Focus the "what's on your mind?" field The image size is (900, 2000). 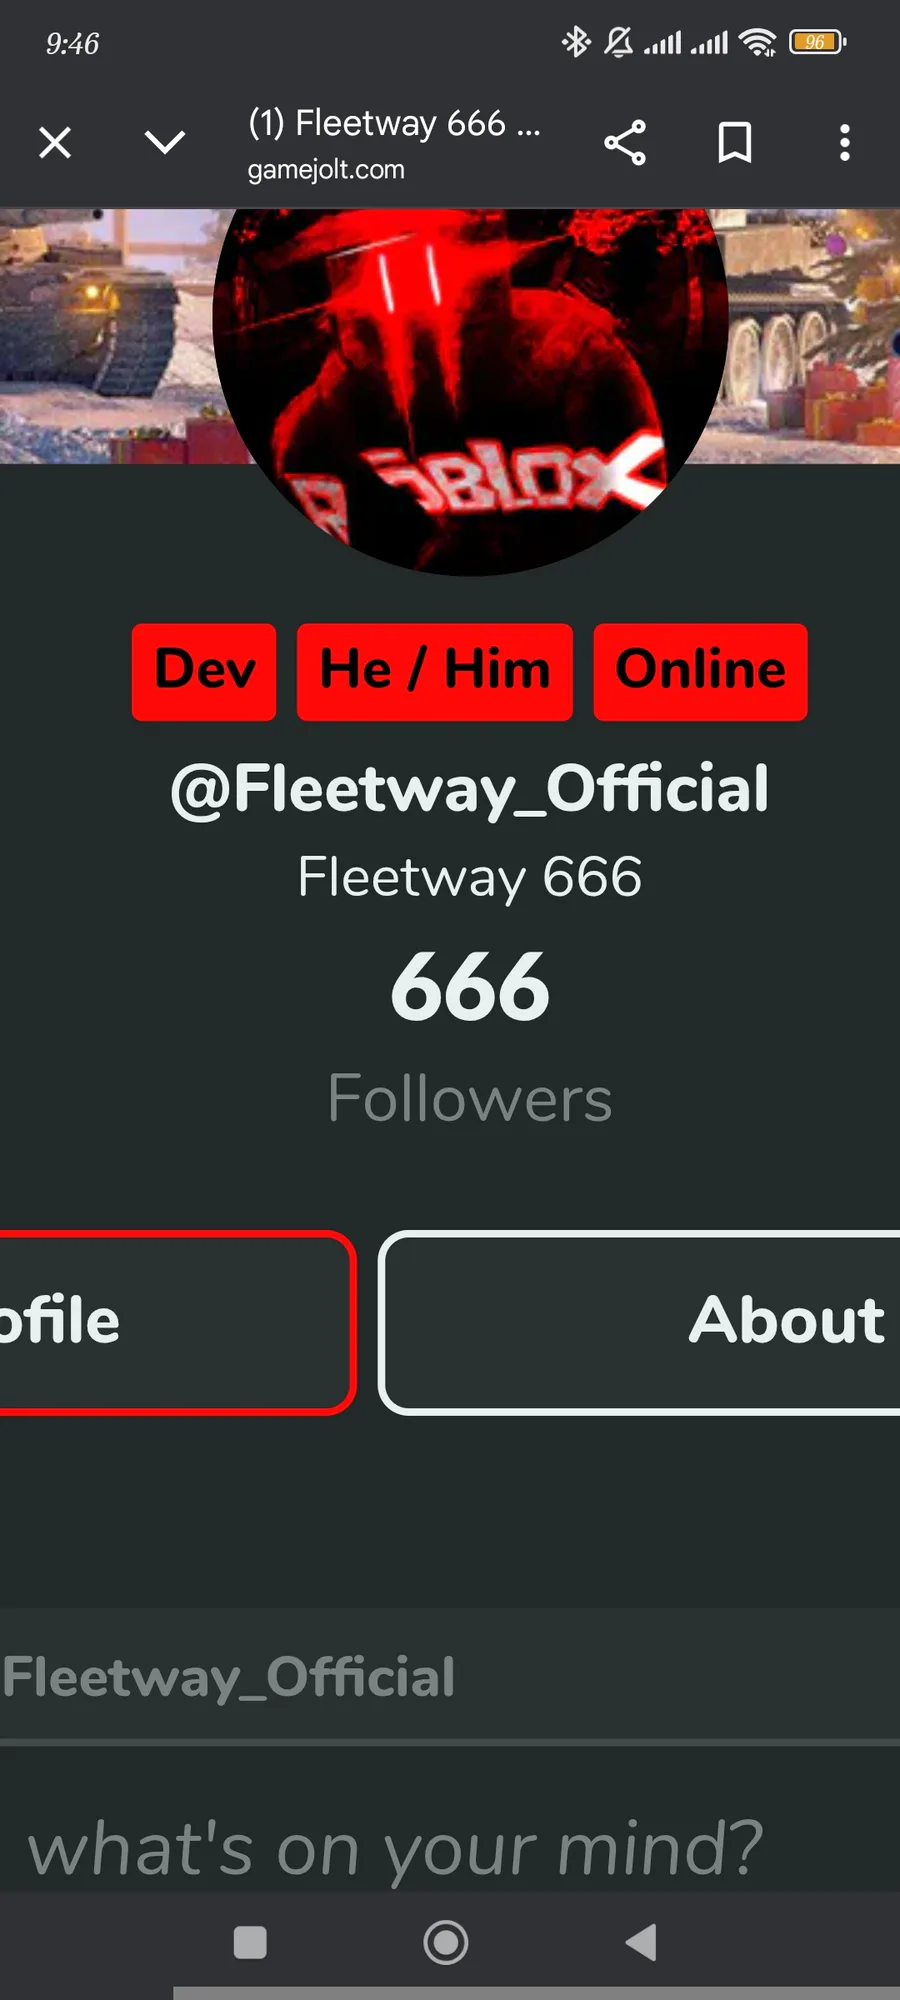click(x=450, y=1848)
